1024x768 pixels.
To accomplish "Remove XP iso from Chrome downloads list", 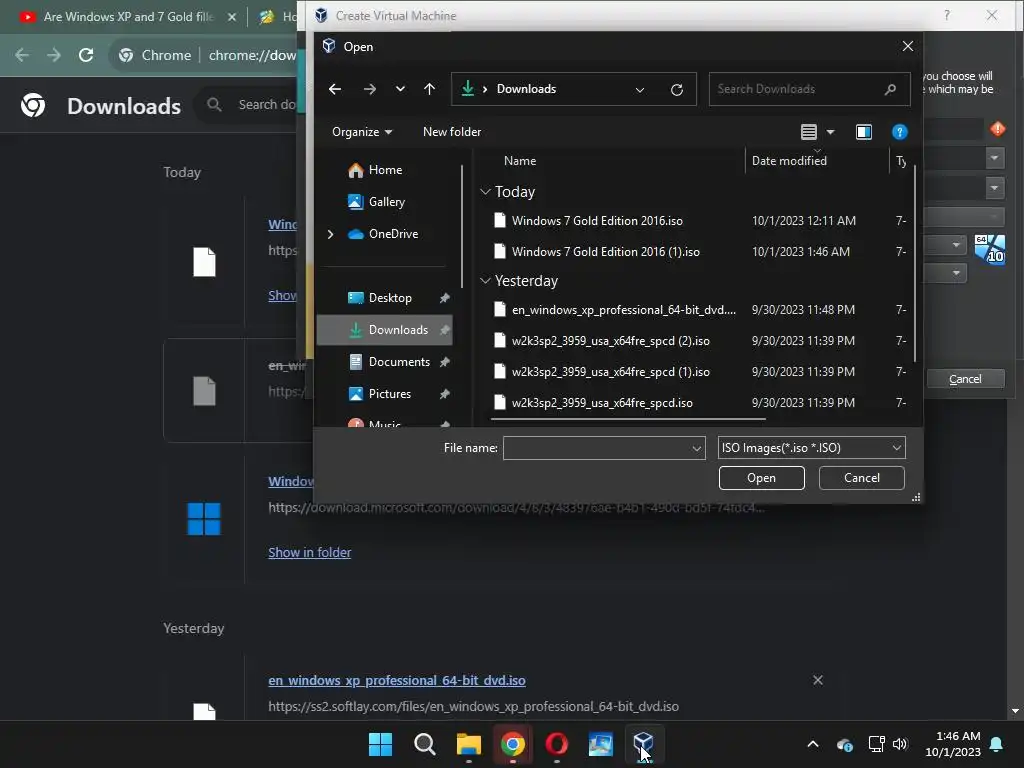I will (x=818, y=680).
